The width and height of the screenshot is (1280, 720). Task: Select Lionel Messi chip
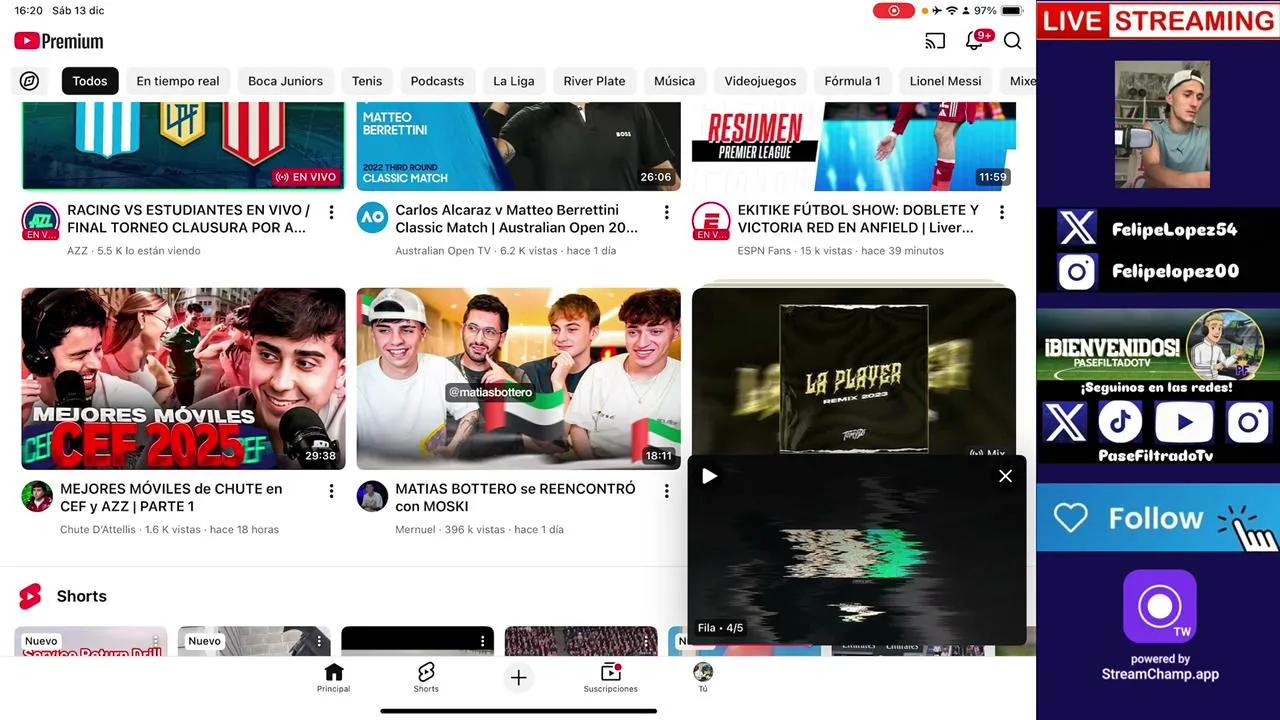945,81
